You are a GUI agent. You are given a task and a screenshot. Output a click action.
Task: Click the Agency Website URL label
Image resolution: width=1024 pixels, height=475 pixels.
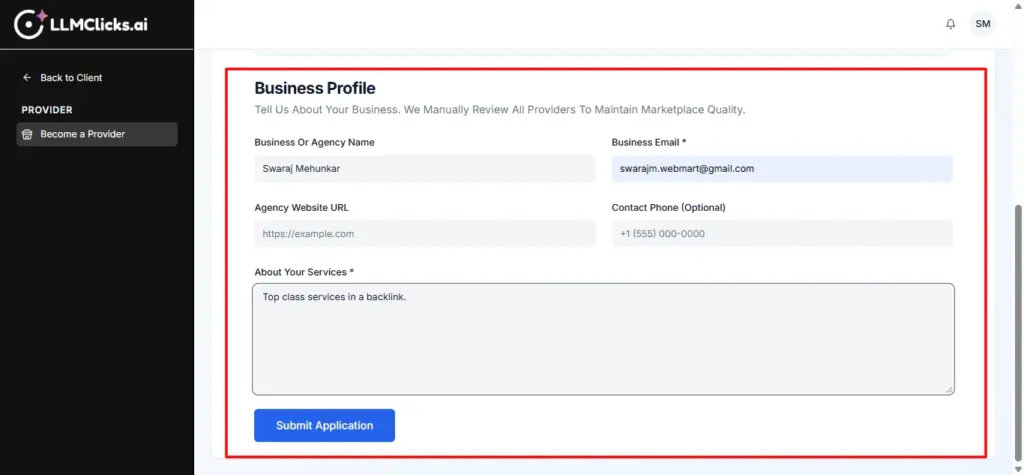[301, 208]
